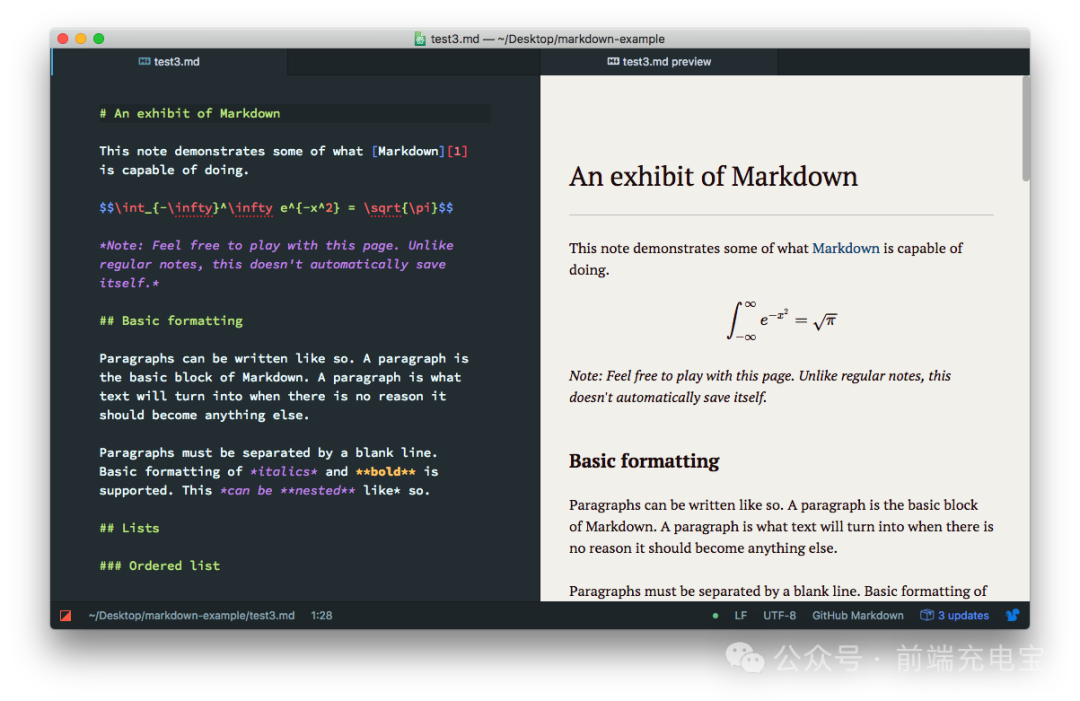Click the italic Note paragraph in preview
Image resolution: width=1080 pixels, height=701 pixels.
coord(760,386)
